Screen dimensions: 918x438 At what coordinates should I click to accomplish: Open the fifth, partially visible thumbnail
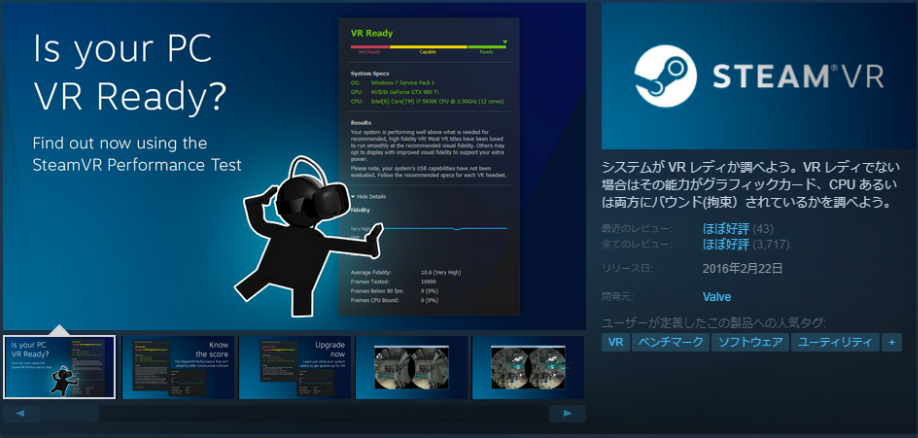[x=528, y=367]
